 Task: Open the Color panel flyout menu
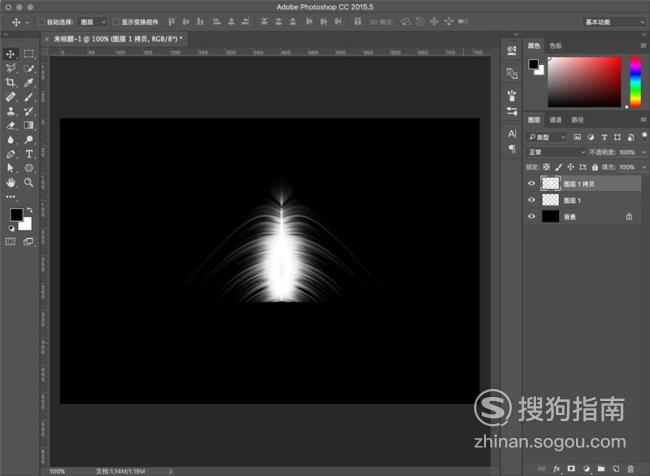(643, 46)
